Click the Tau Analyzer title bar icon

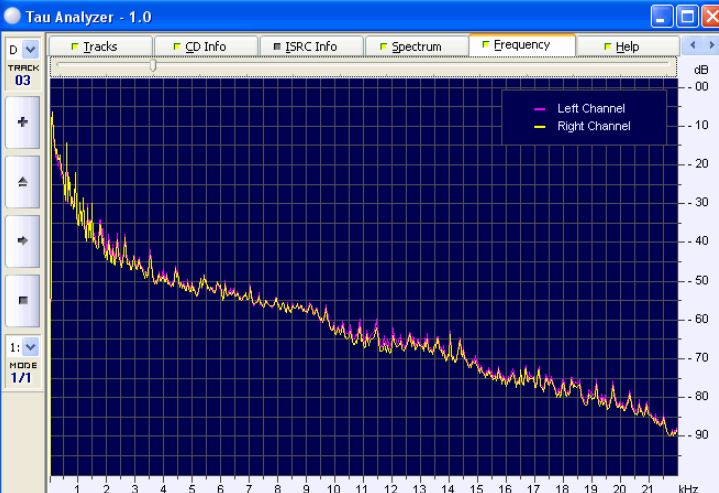[12, 16]
